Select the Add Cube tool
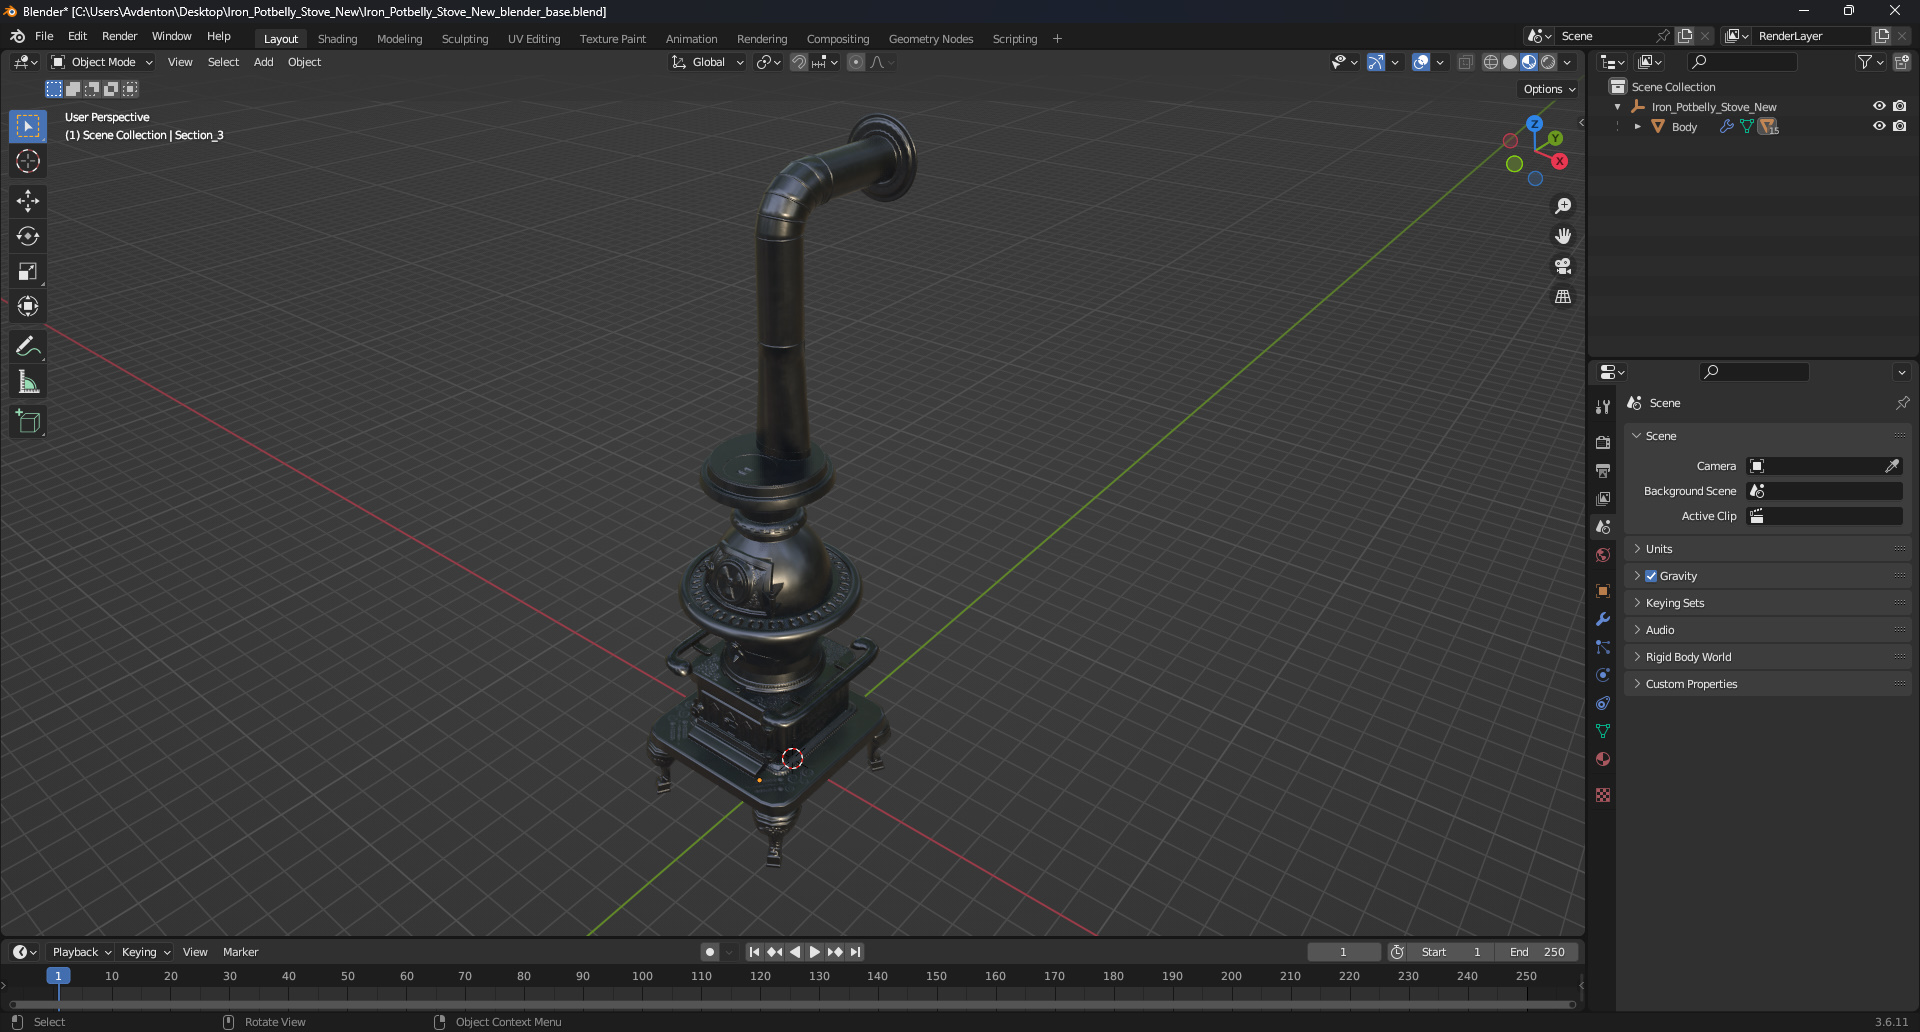Screen dimensions: 1920x1032 [28, 422]
